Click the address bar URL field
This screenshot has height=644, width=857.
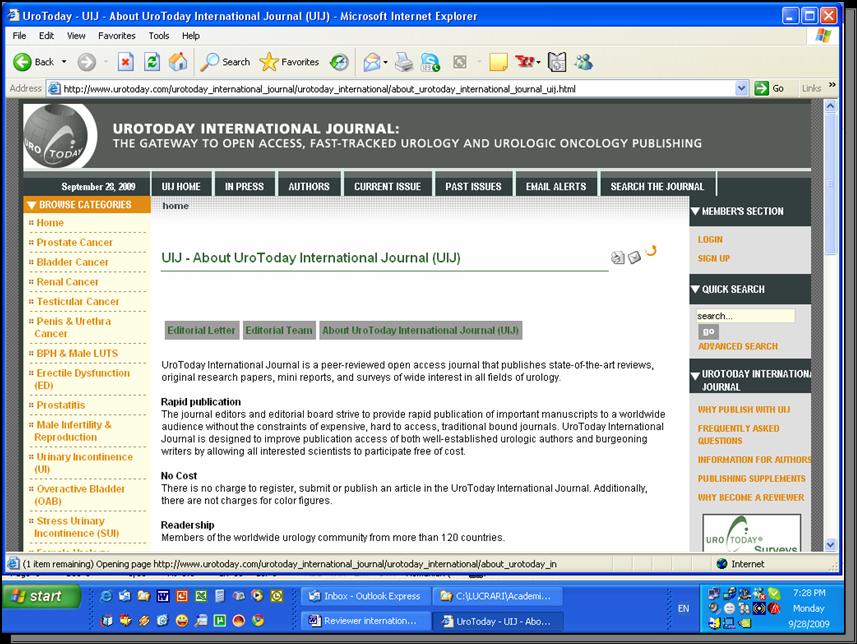(391, 89)
